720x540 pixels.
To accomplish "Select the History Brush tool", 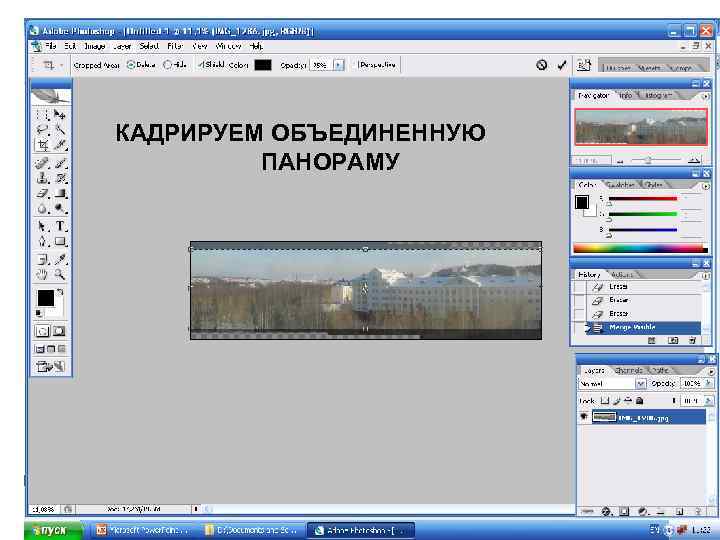I will (x=60, y=178).
